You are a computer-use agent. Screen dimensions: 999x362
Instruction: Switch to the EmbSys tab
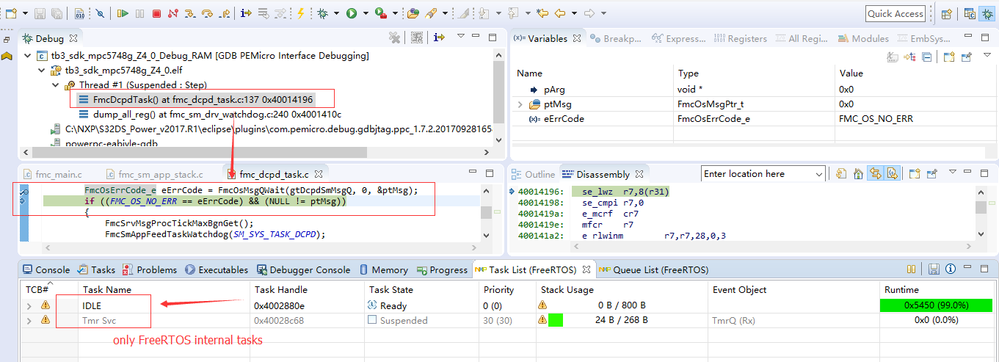pyautogui.click(x=923, y=38)
